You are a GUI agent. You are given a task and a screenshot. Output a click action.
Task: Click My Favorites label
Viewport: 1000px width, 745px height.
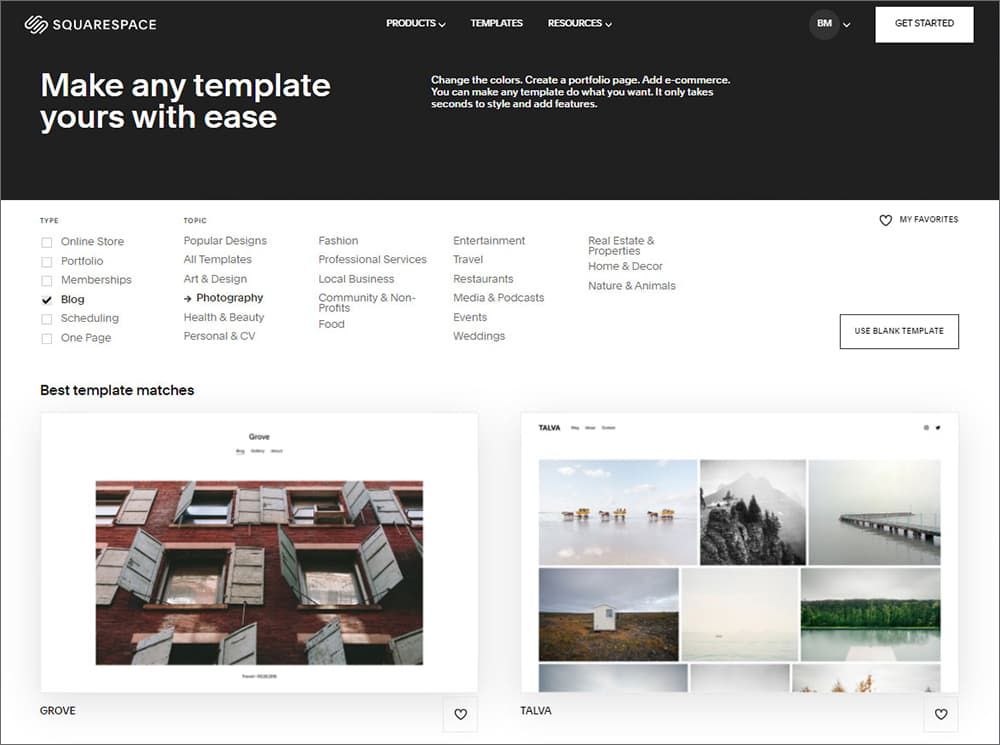click(929, 219)
